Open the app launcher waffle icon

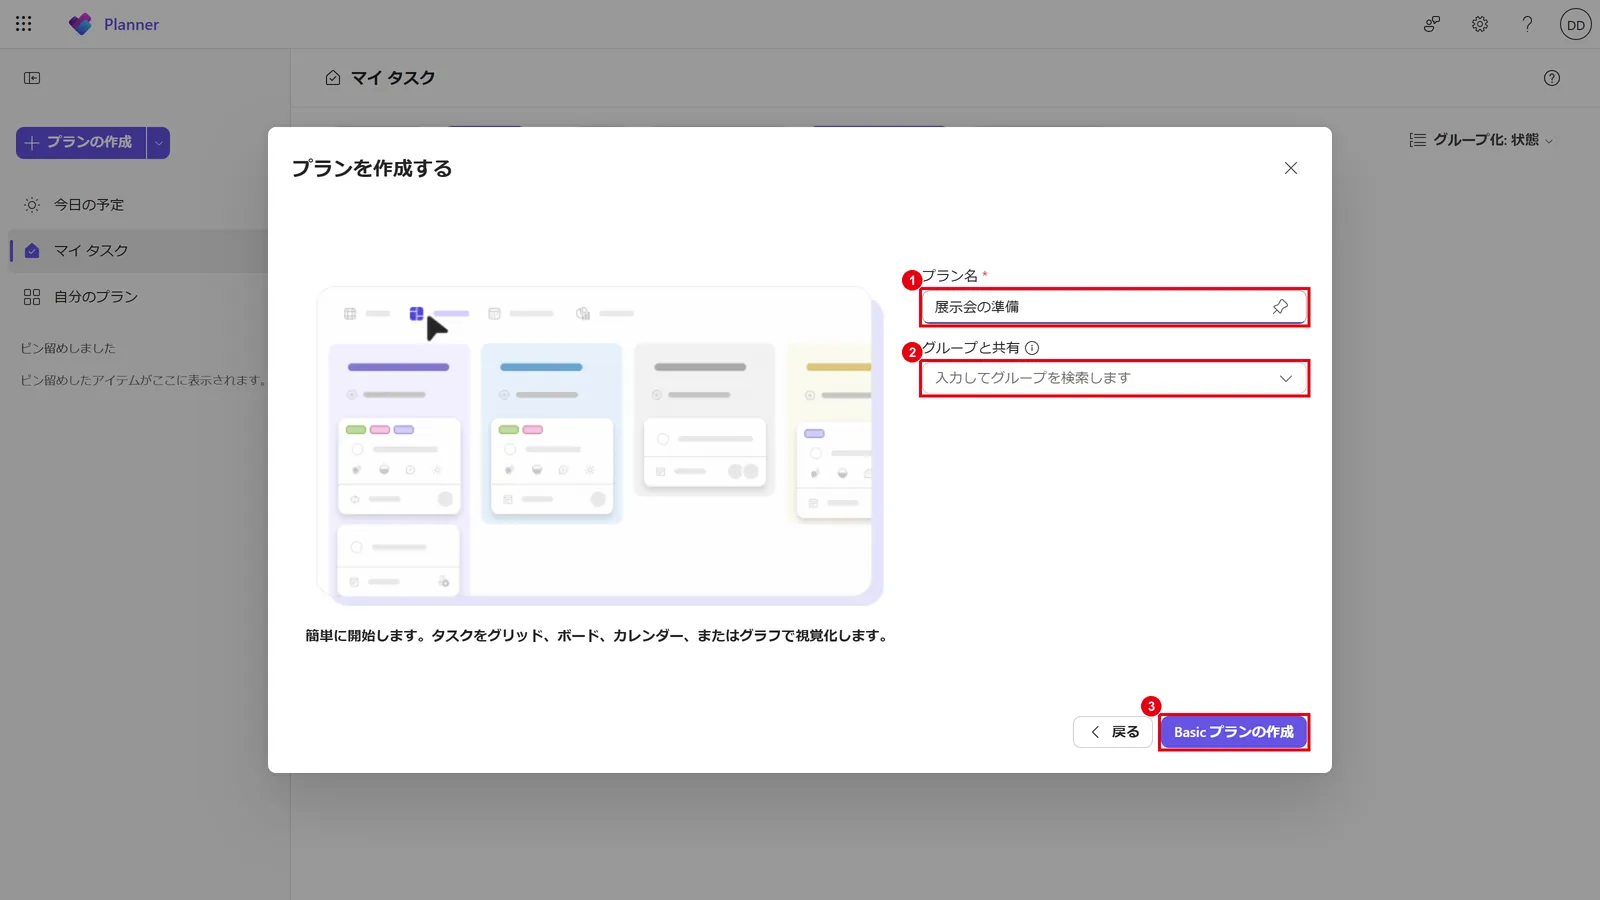(24, 24)
